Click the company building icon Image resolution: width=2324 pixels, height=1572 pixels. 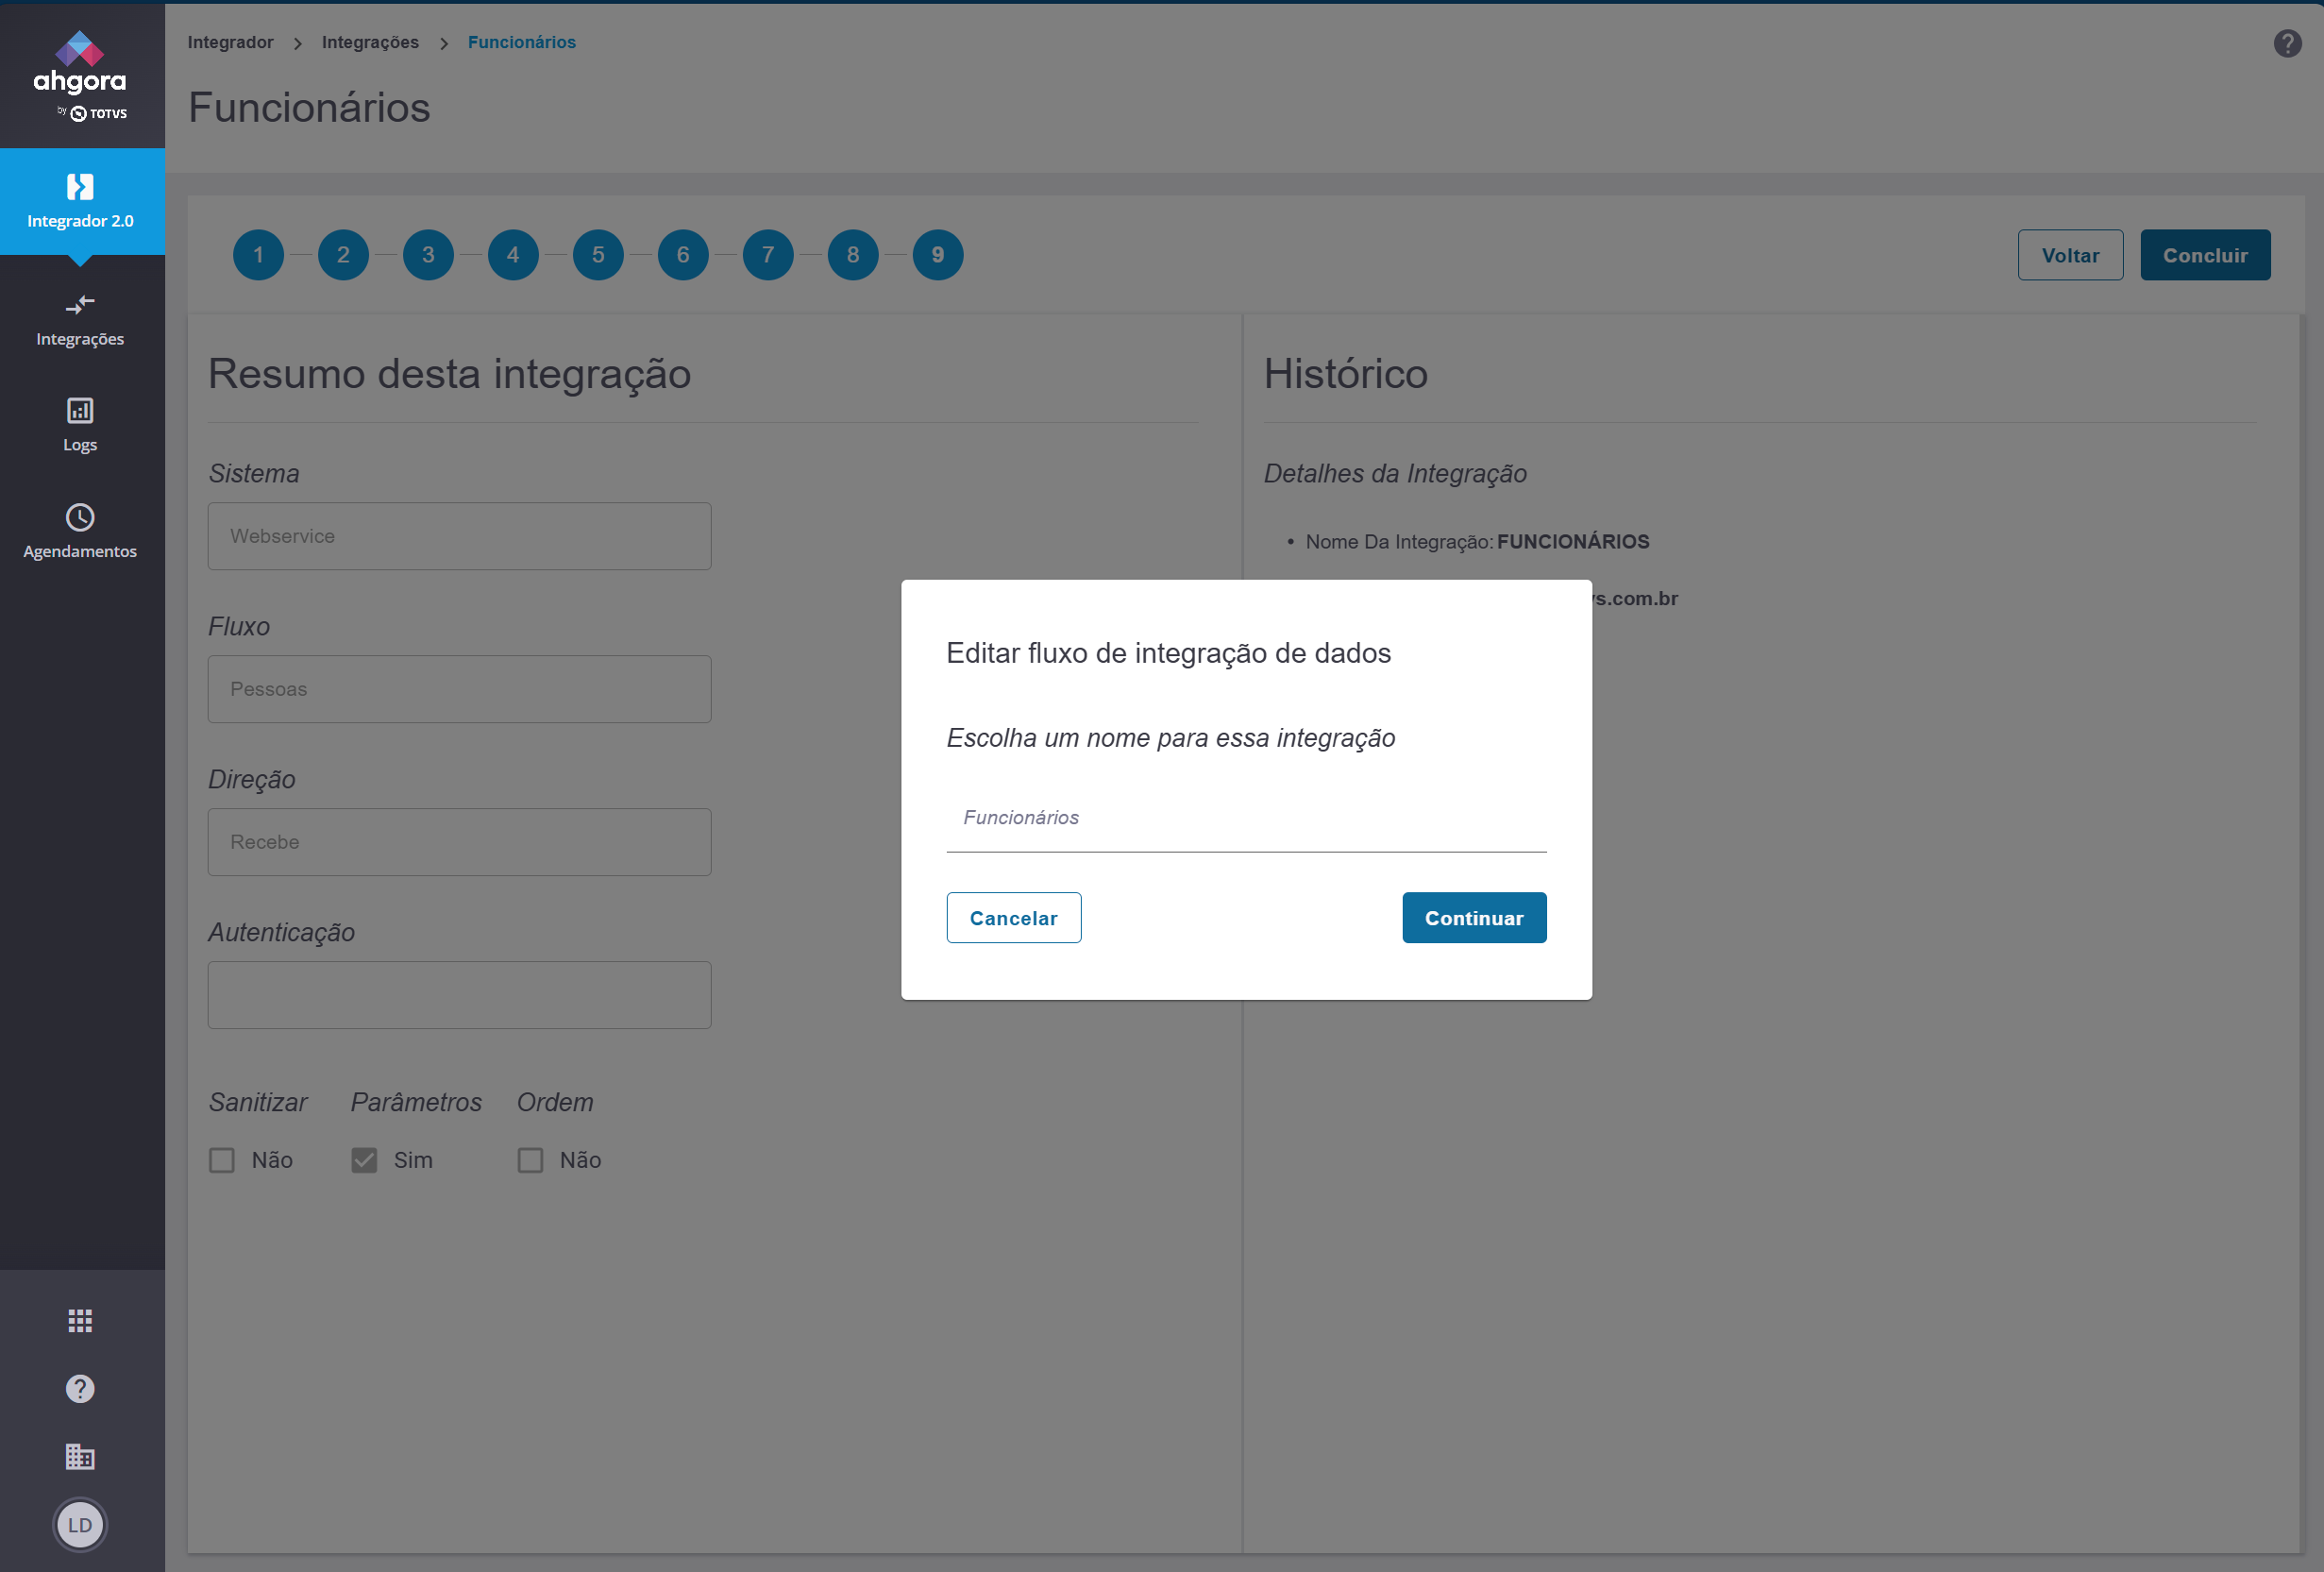(x=80, y=1457)
